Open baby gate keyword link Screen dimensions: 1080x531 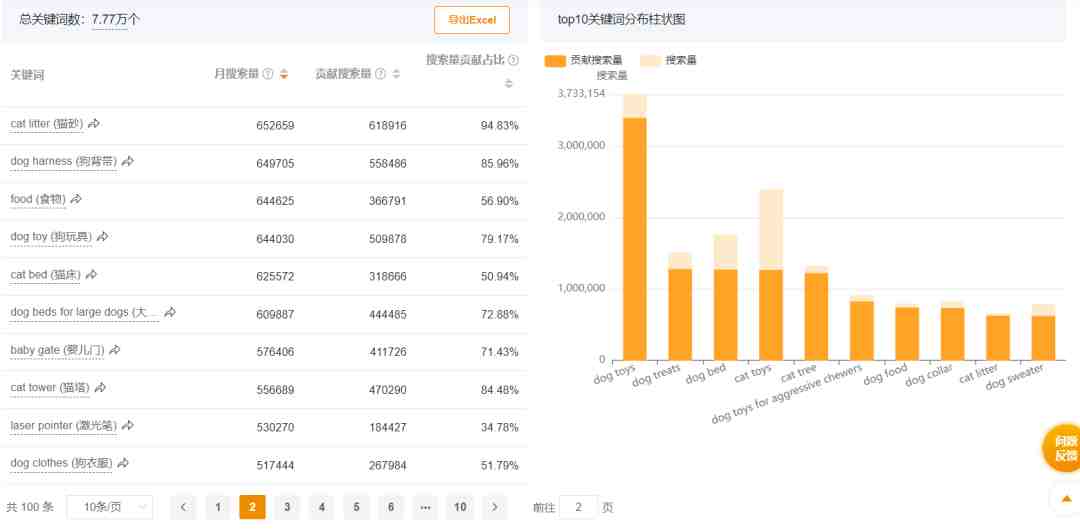coord(57,351)
